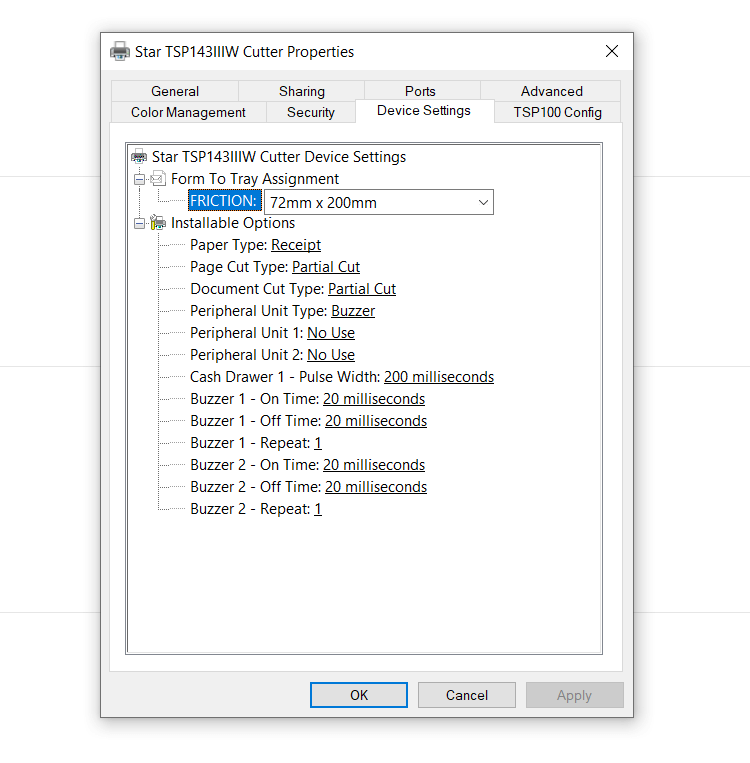Edit Buzzer 2 Off Time value

[376, 487]
